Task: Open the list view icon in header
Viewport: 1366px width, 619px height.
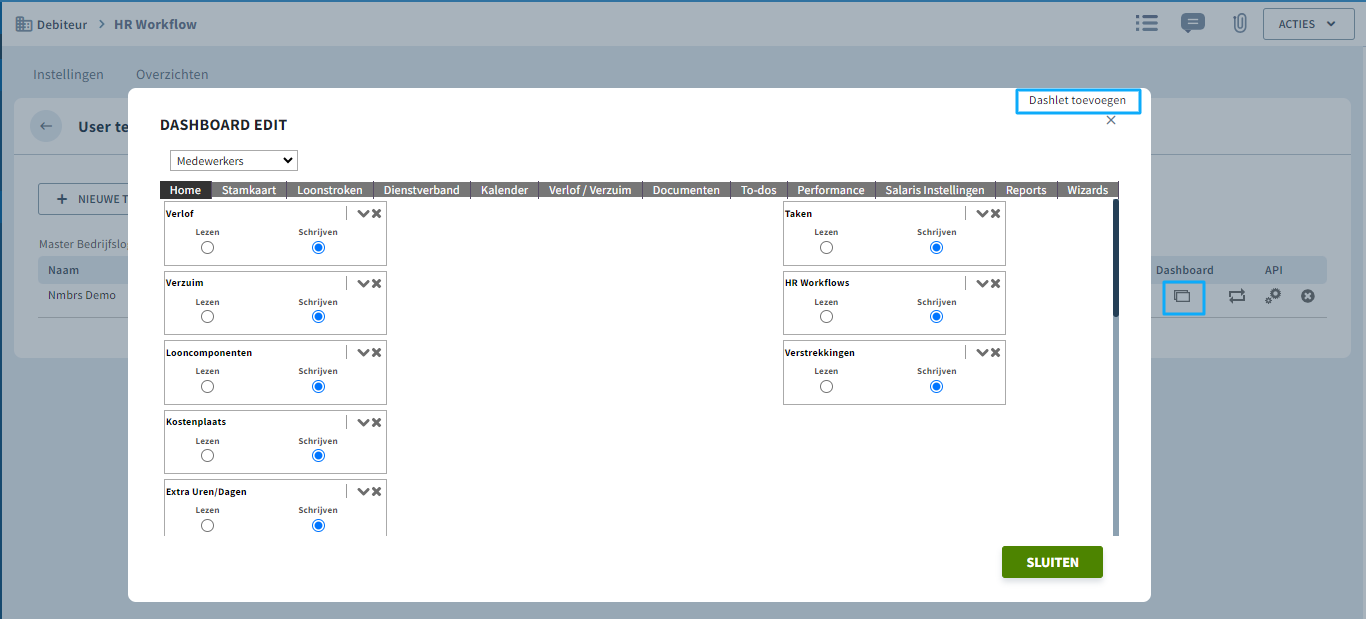Action: (x=1147, y=23)
